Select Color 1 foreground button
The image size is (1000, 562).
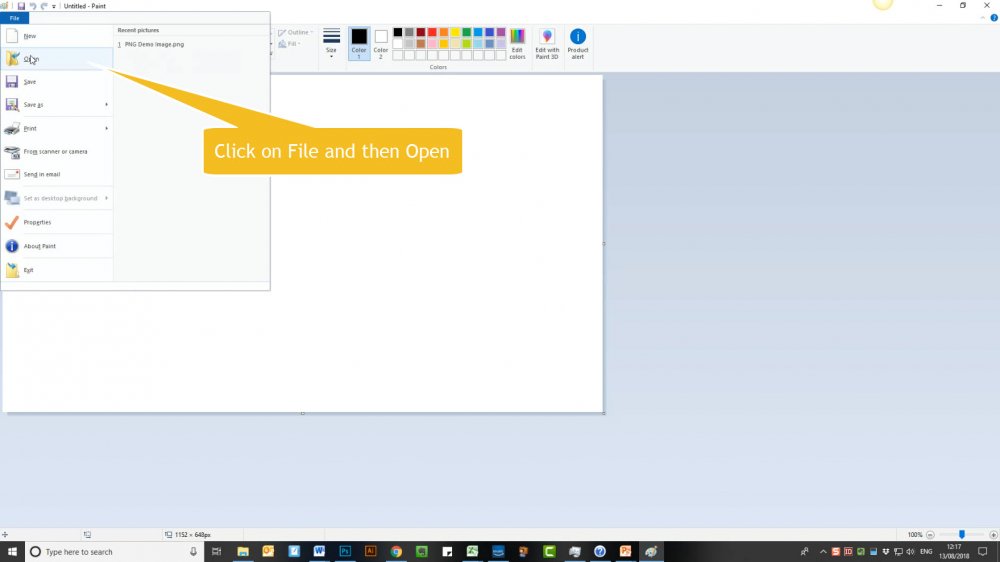click(359, 43)
